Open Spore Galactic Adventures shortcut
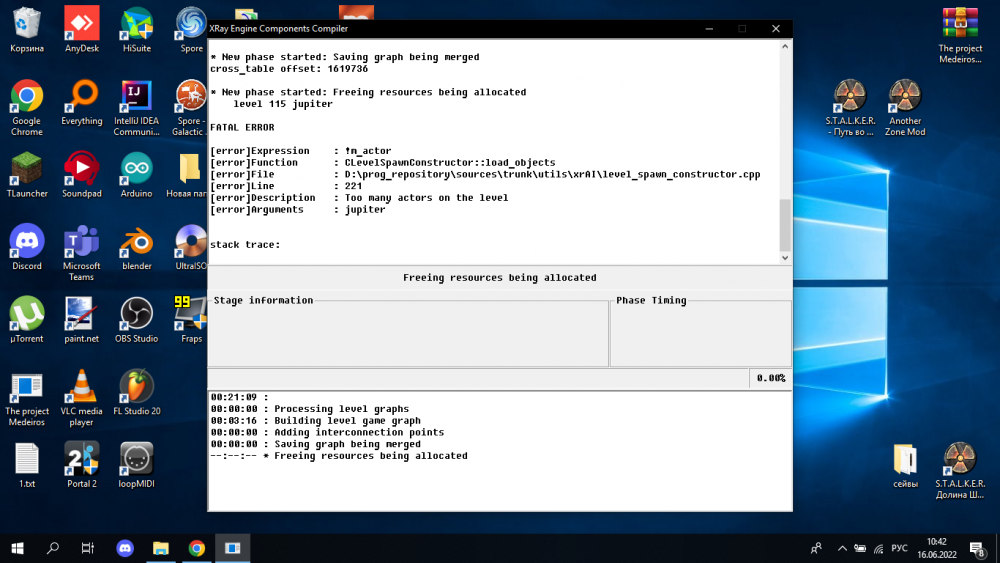The height and width of the screenshot is (563, 1000). click(189, 107)
